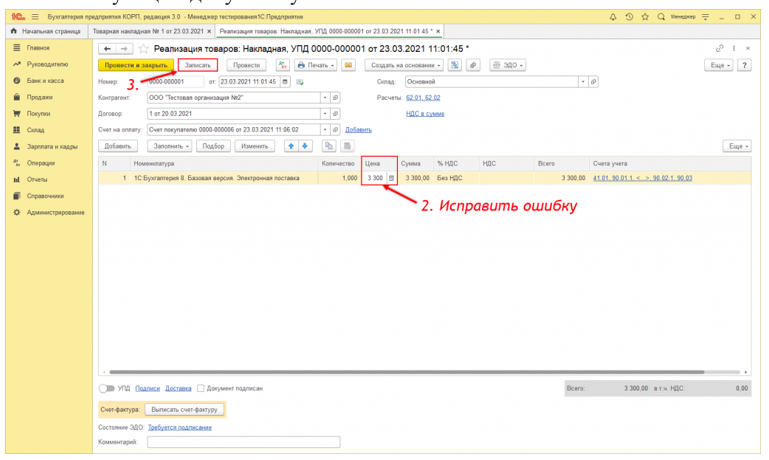Click the table Добавить button
The width and height of the screenshot is (769, 460).
(x=118, y=146)
